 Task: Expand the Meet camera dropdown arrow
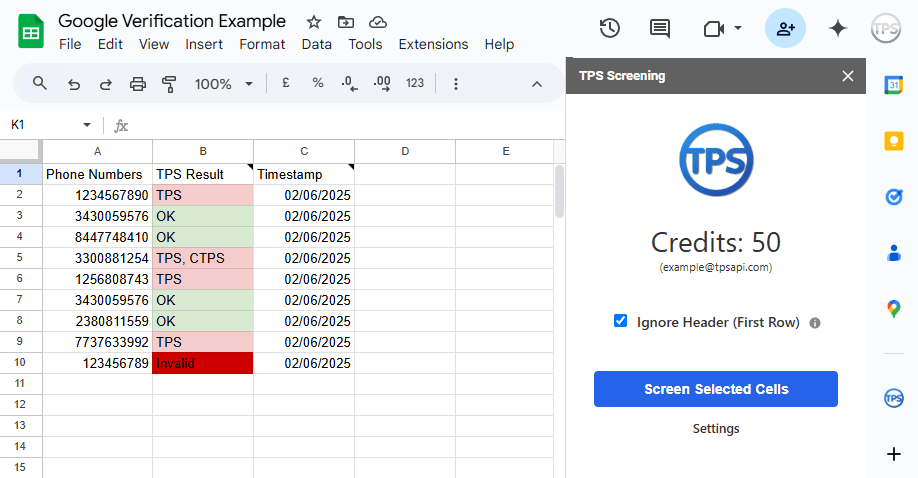pyautogui.click(x=738, y=28)
